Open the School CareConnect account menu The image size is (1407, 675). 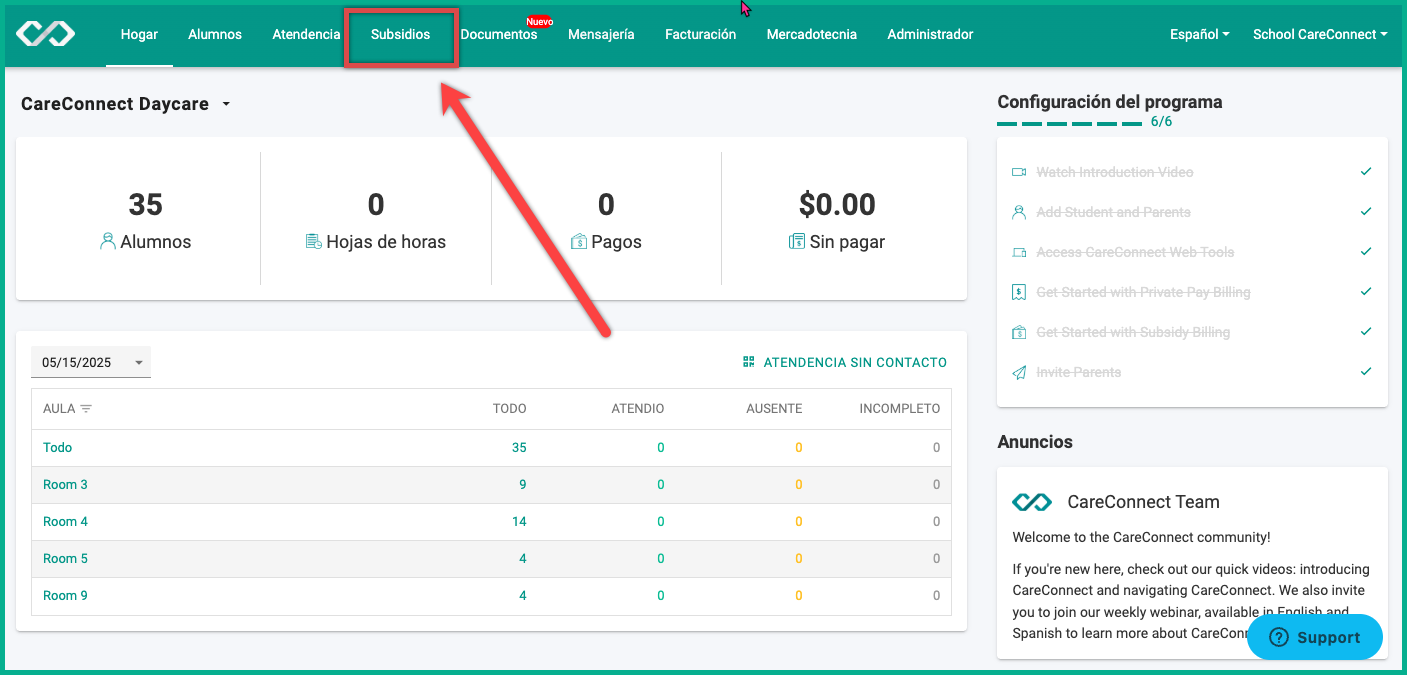[x=1320, y=34]
